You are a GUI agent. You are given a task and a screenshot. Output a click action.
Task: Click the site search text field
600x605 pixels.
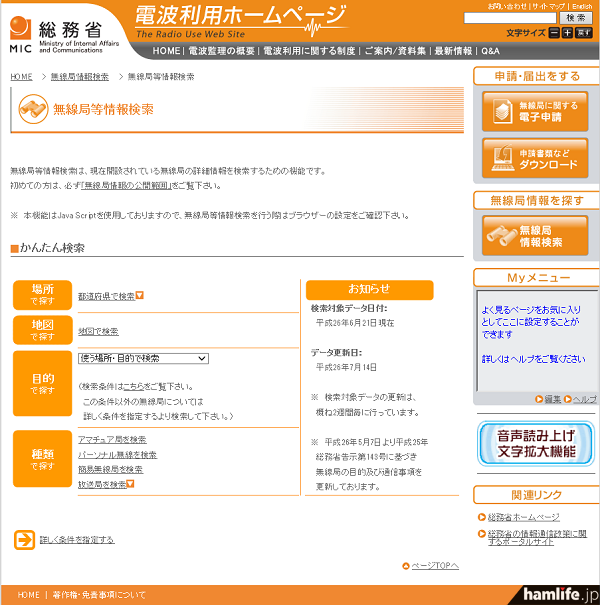click(510, 18)
